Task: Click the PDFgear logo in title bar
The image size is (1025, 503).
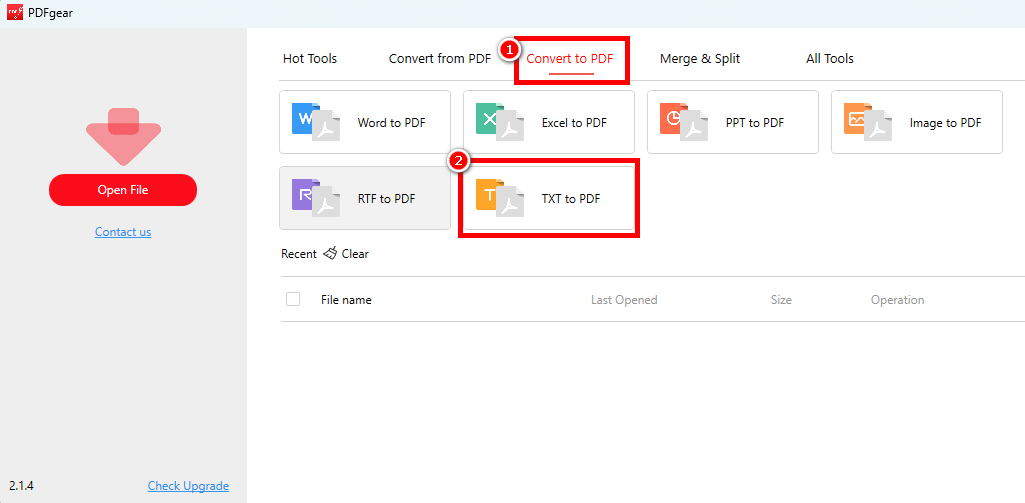Action: click(x=15, y=13)
